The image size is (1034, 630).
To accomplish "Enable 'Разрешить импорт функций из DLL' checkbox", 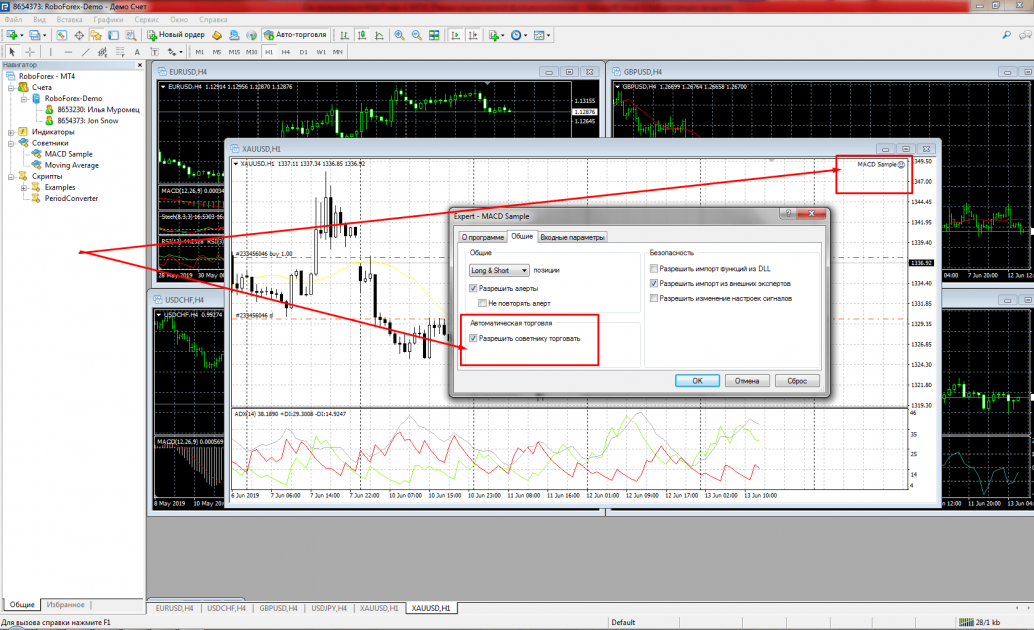I will coord(654,269).
